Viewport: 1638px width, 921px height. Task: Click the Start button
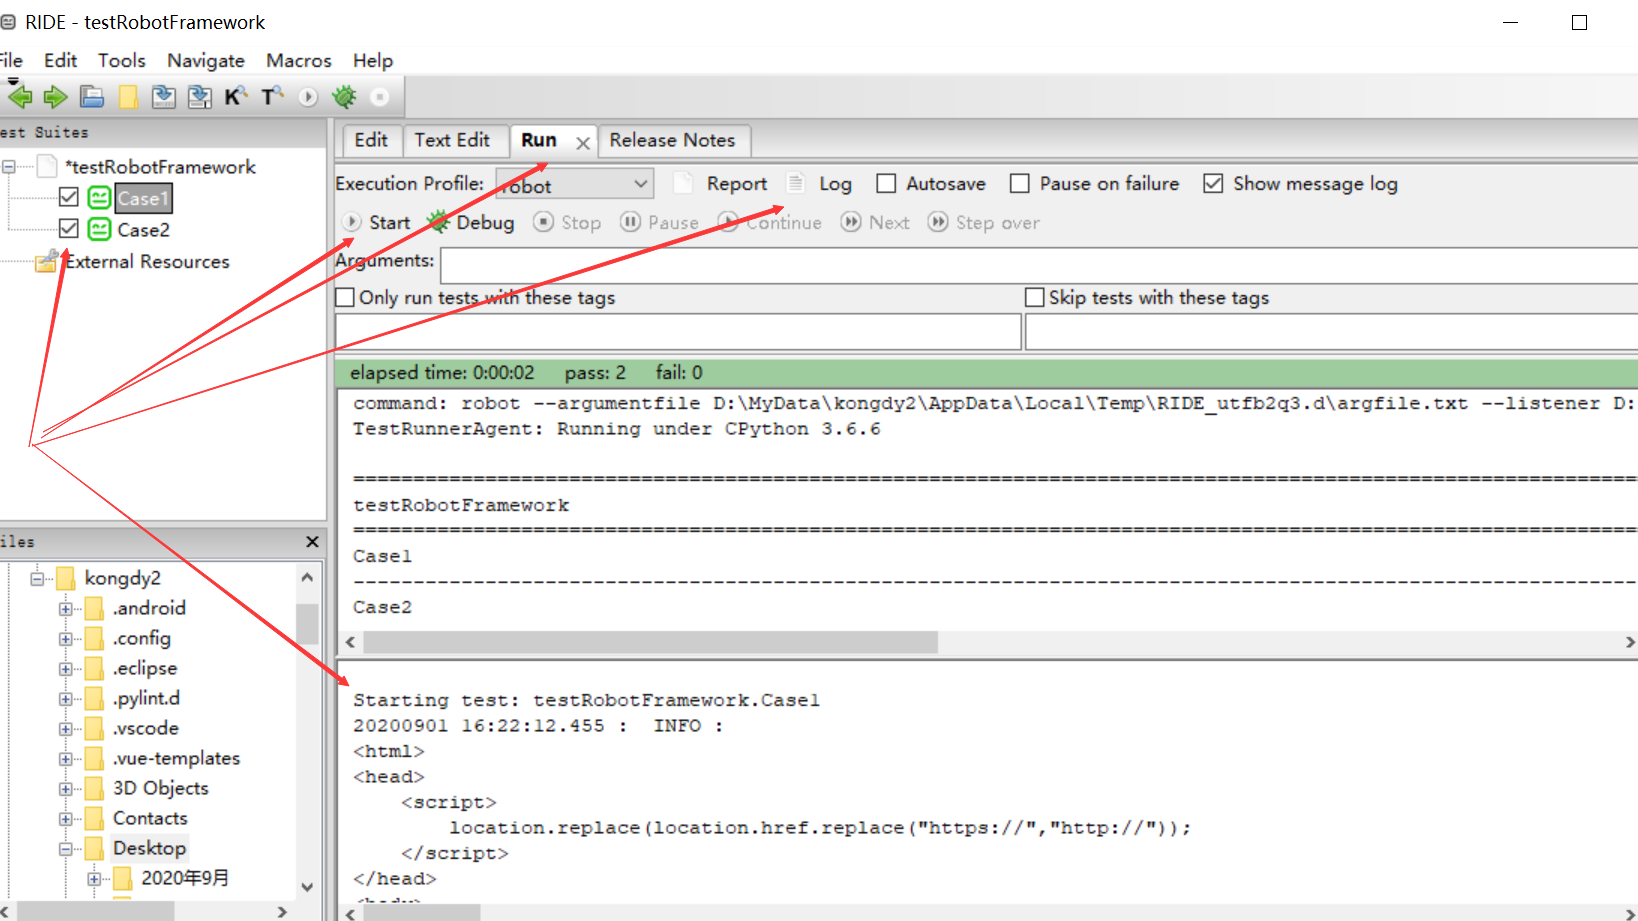tap(377, 222)
